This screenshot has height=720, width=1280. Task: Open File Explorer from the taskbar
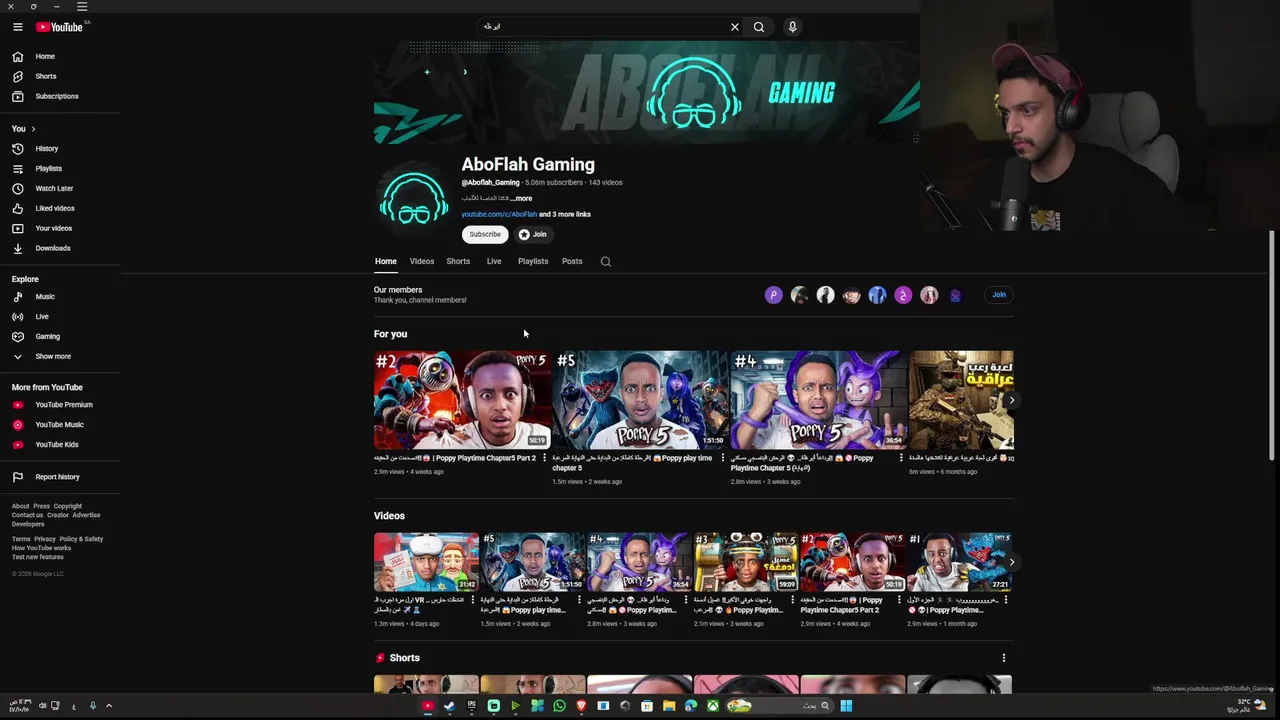pos(669,706)
